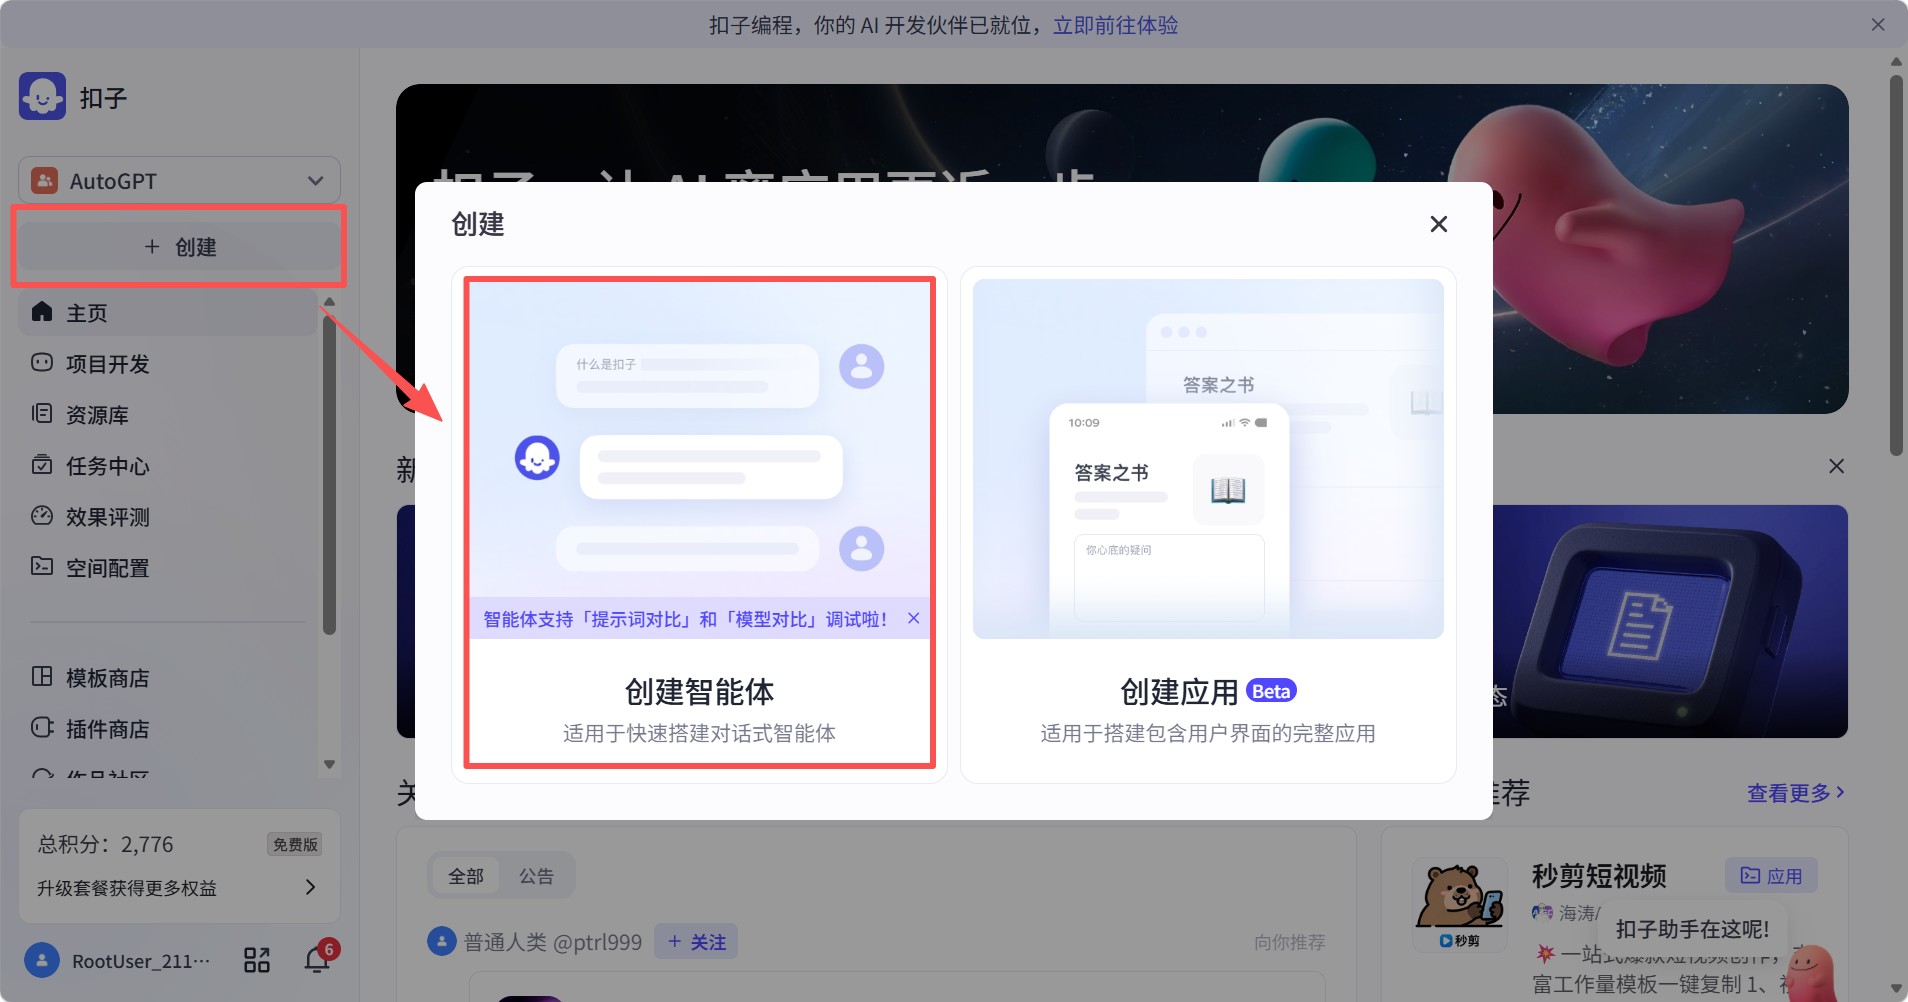This screenshot has height=1002, width=1908.
Task: Click the plugin store icon
Action: 42,728
